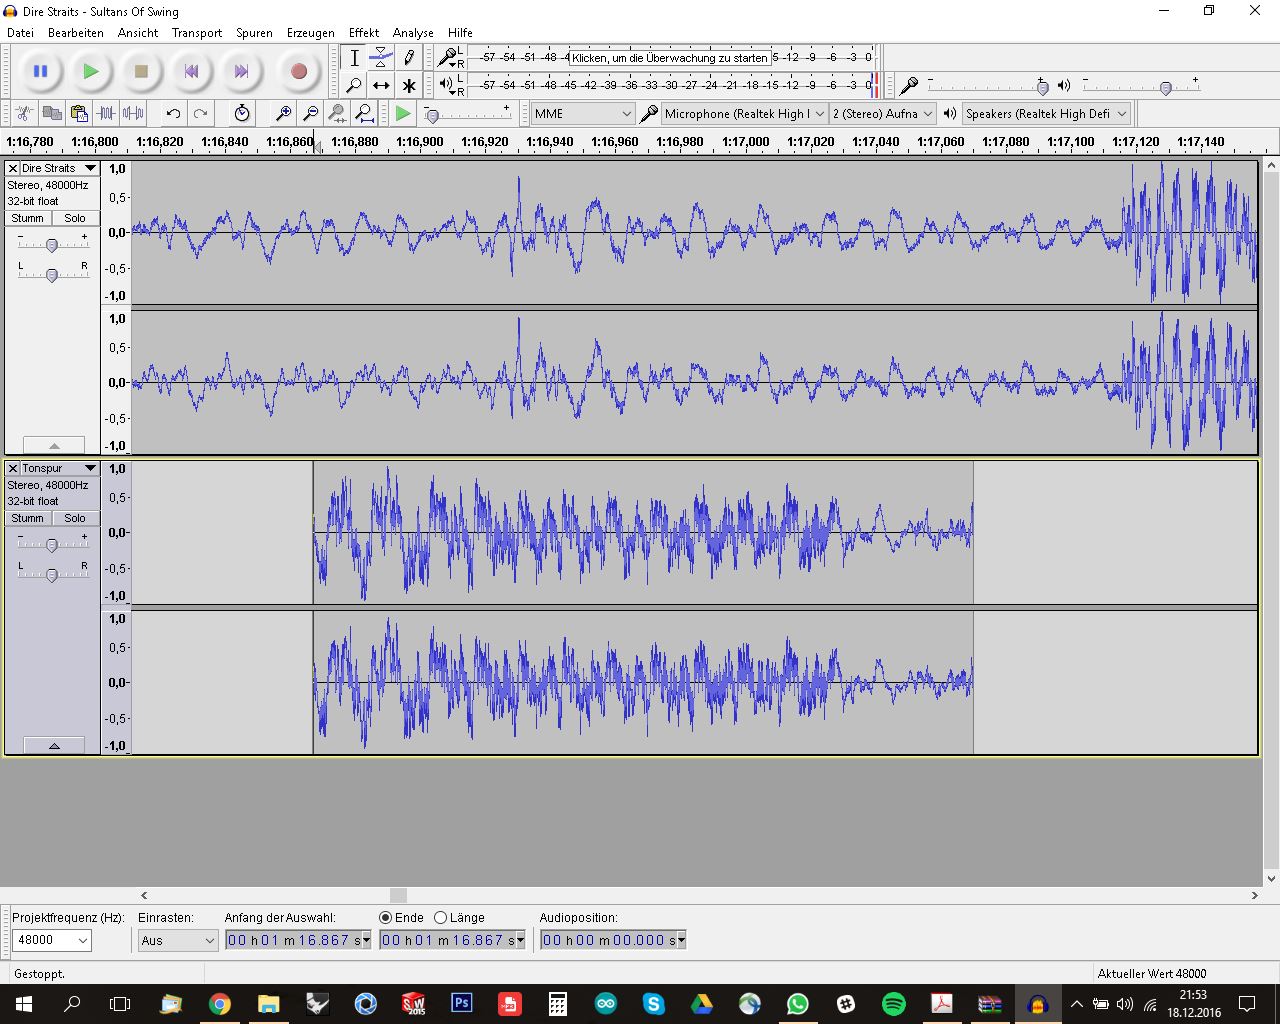The height and width of the screenshot is (1024, 1280).
Task: Open the Transport menu
Action: pos(197,32)
